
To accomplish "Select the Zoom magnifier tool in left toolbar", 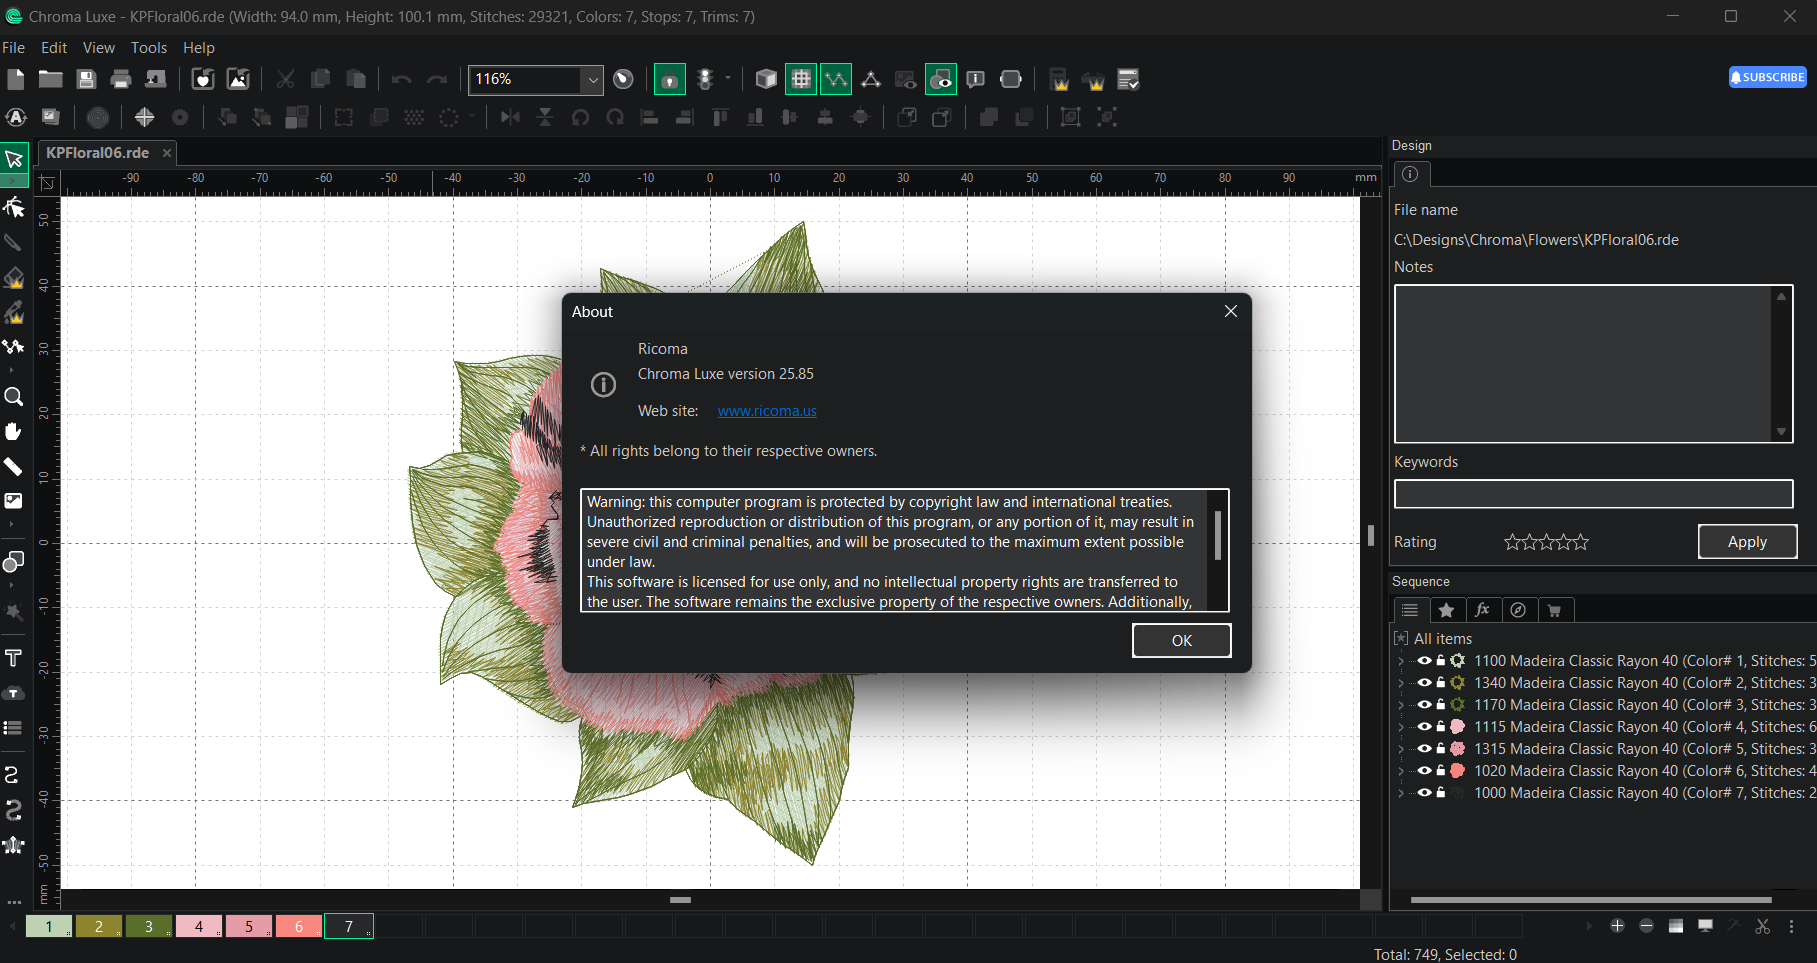I will click(x=14, y=397).
